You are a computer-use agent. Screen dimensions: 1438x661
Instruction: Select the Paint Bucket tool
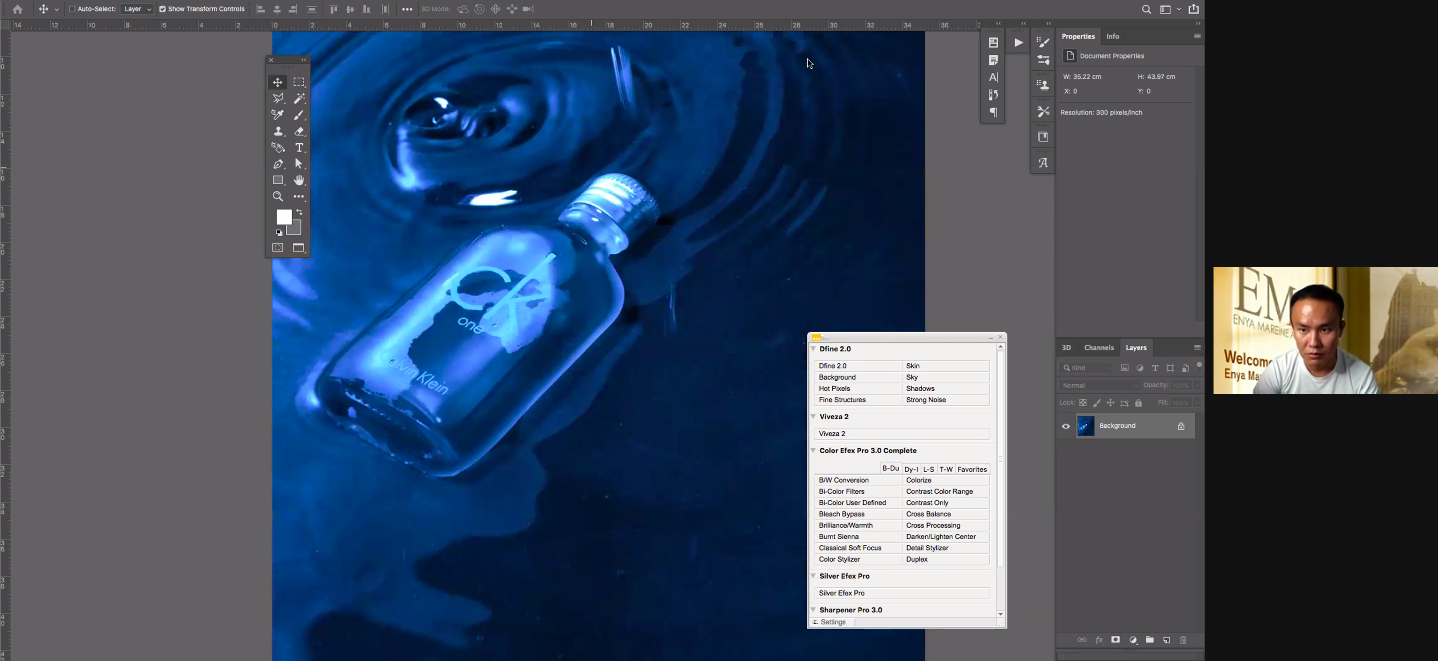point(278,147)
